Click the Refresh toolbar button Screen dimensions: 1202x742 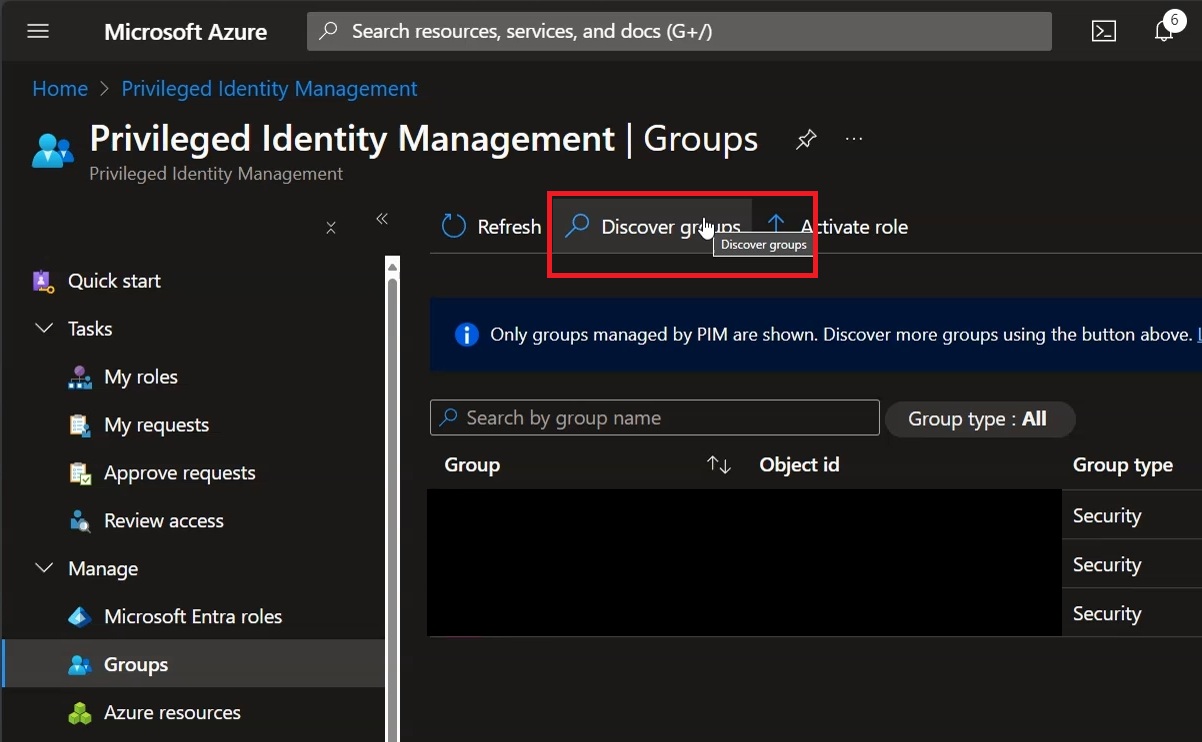491,227
